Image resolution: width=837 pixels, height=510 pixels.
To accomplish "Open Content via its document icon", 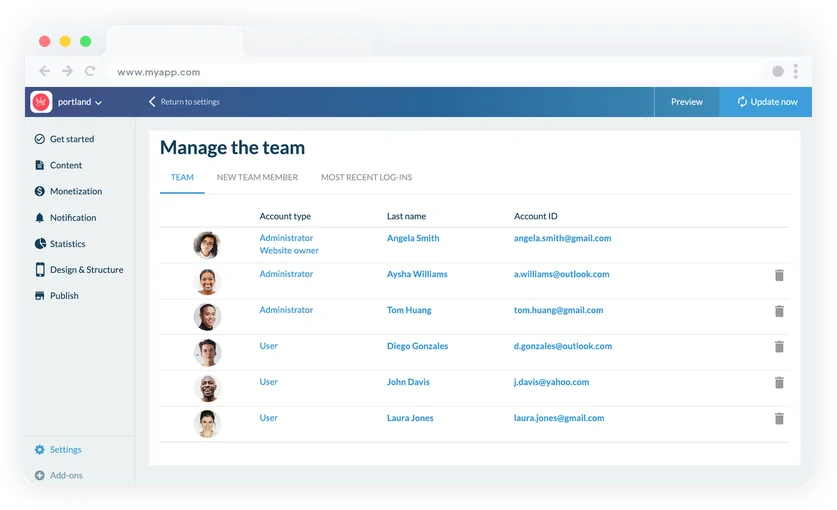I will (40, 165).
